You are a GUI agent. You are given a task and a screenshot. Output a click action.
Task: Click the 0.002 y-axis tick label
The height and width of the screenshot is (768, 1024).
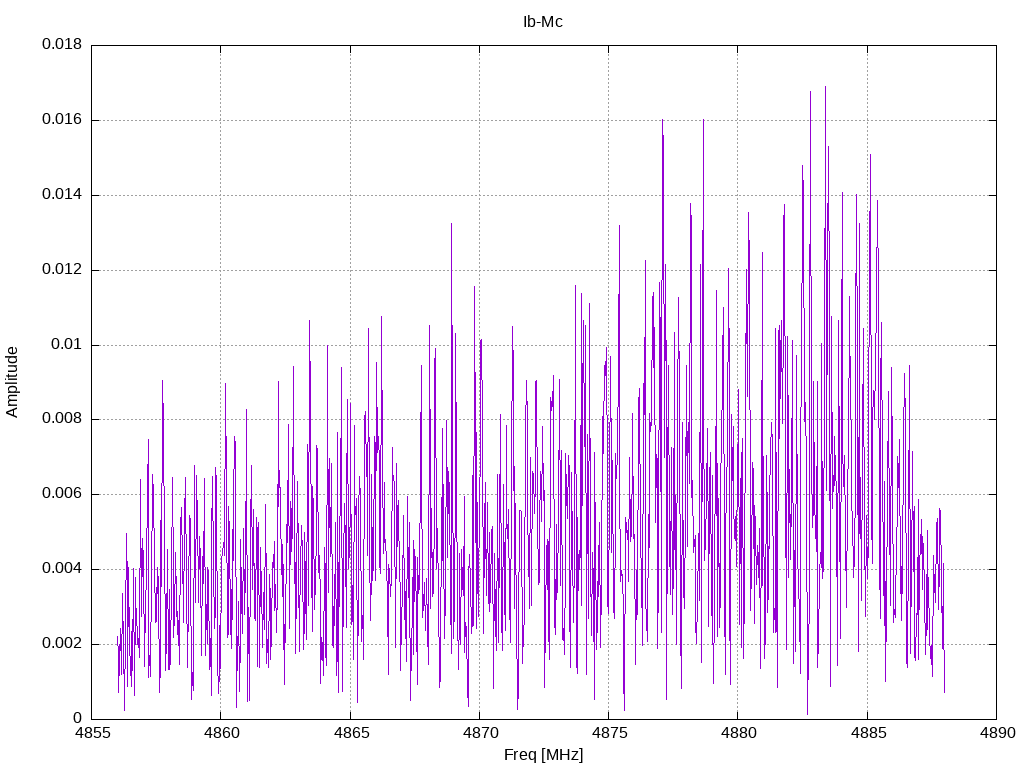(x=62, y=643)
